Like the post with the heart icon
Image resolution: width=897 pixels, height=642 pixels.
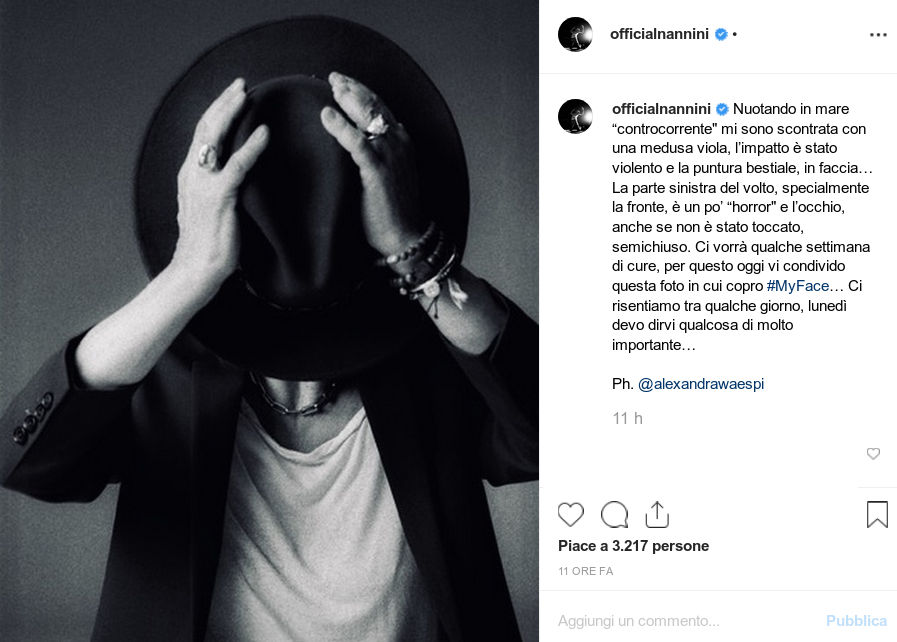click(x=570, y=514)
